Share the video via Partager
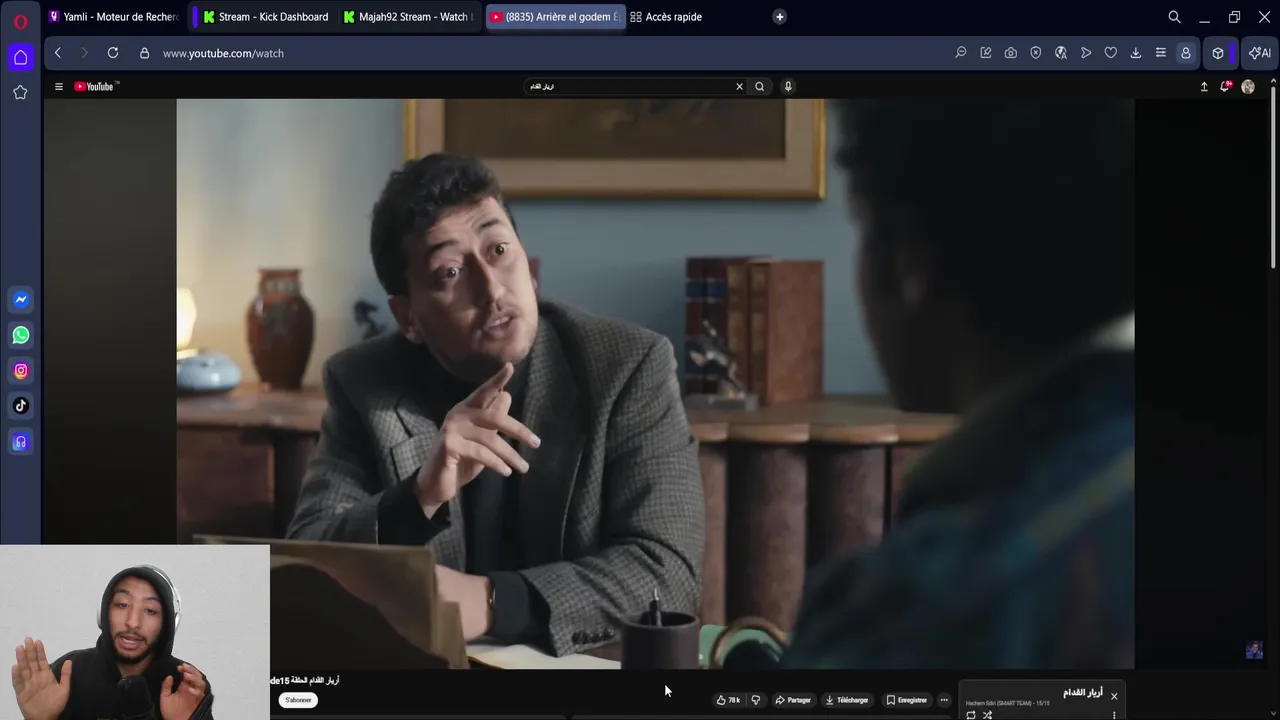1280x720 pixels. pyautogui.click(x=793, y=700)
